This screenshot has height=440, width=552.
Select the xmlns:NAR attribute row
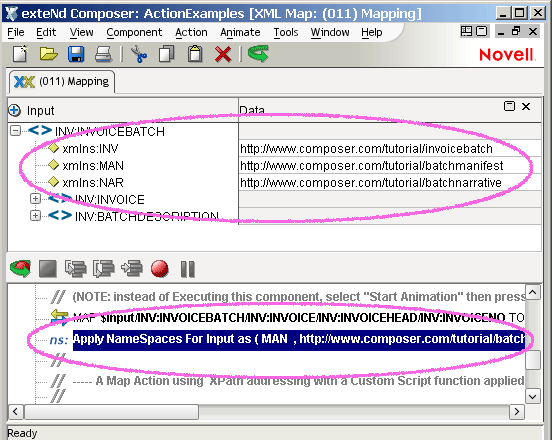pos(93,183)
